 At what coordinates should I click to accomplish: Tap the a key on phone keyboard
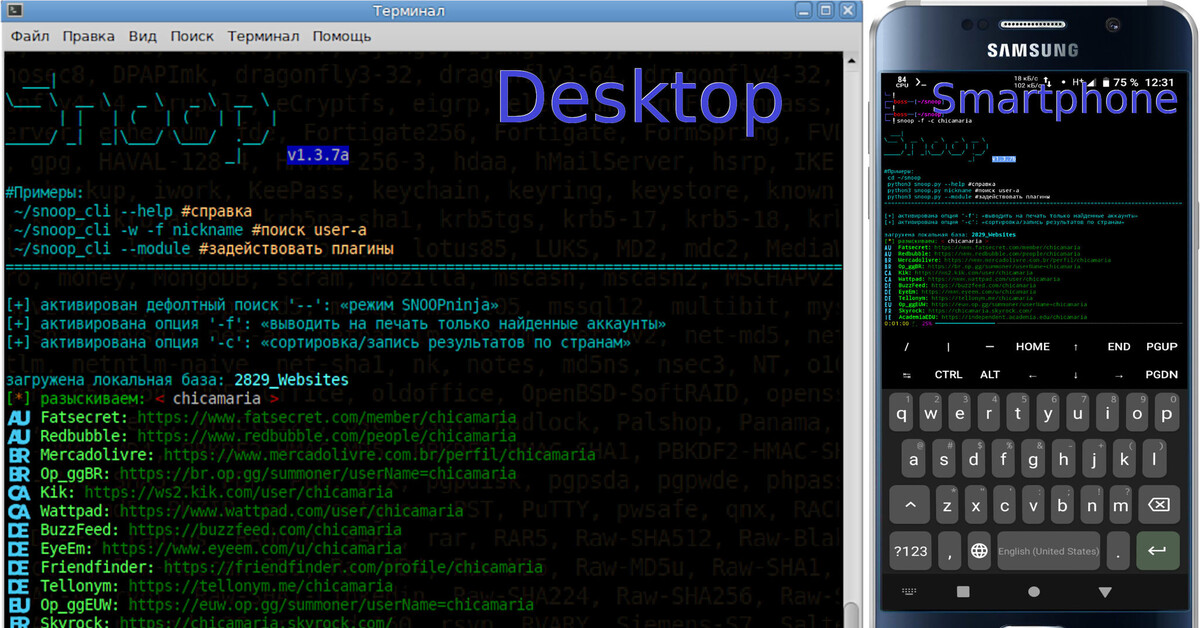914,460
